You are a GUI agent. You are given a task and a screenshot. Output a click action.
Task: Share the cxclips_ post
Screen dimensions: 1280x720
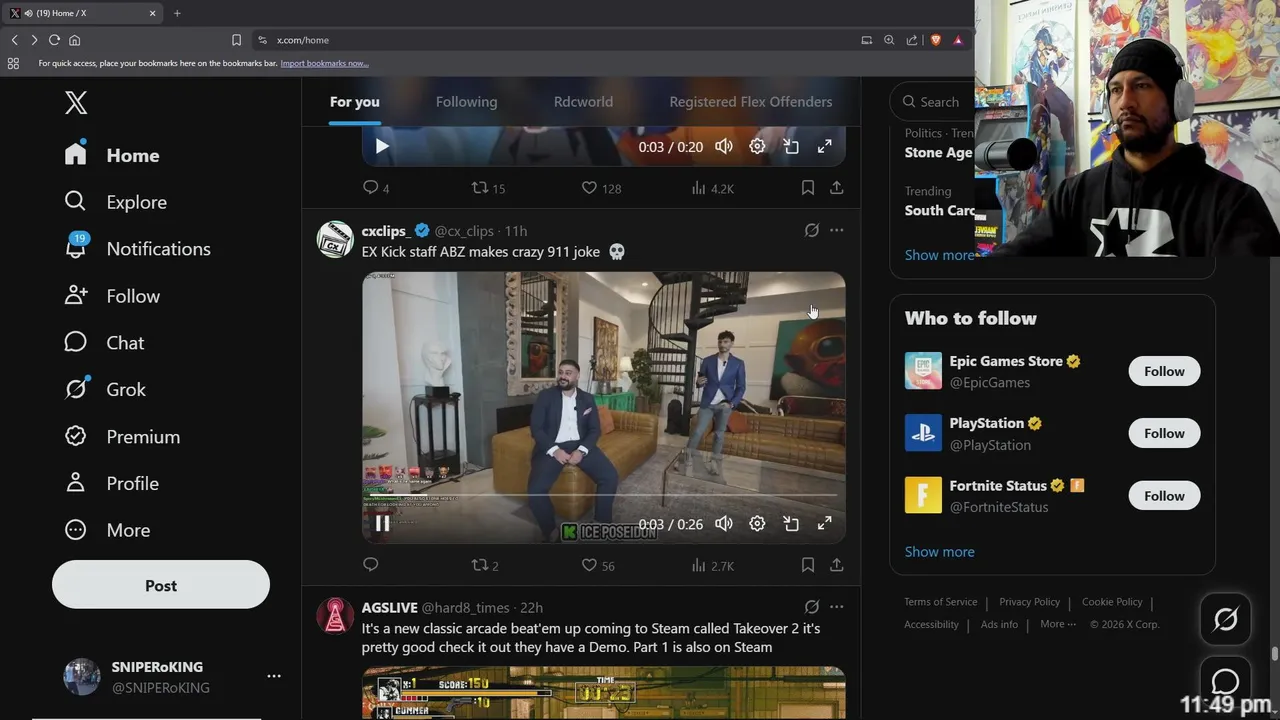pyautogui.click(x=837, y=565)
